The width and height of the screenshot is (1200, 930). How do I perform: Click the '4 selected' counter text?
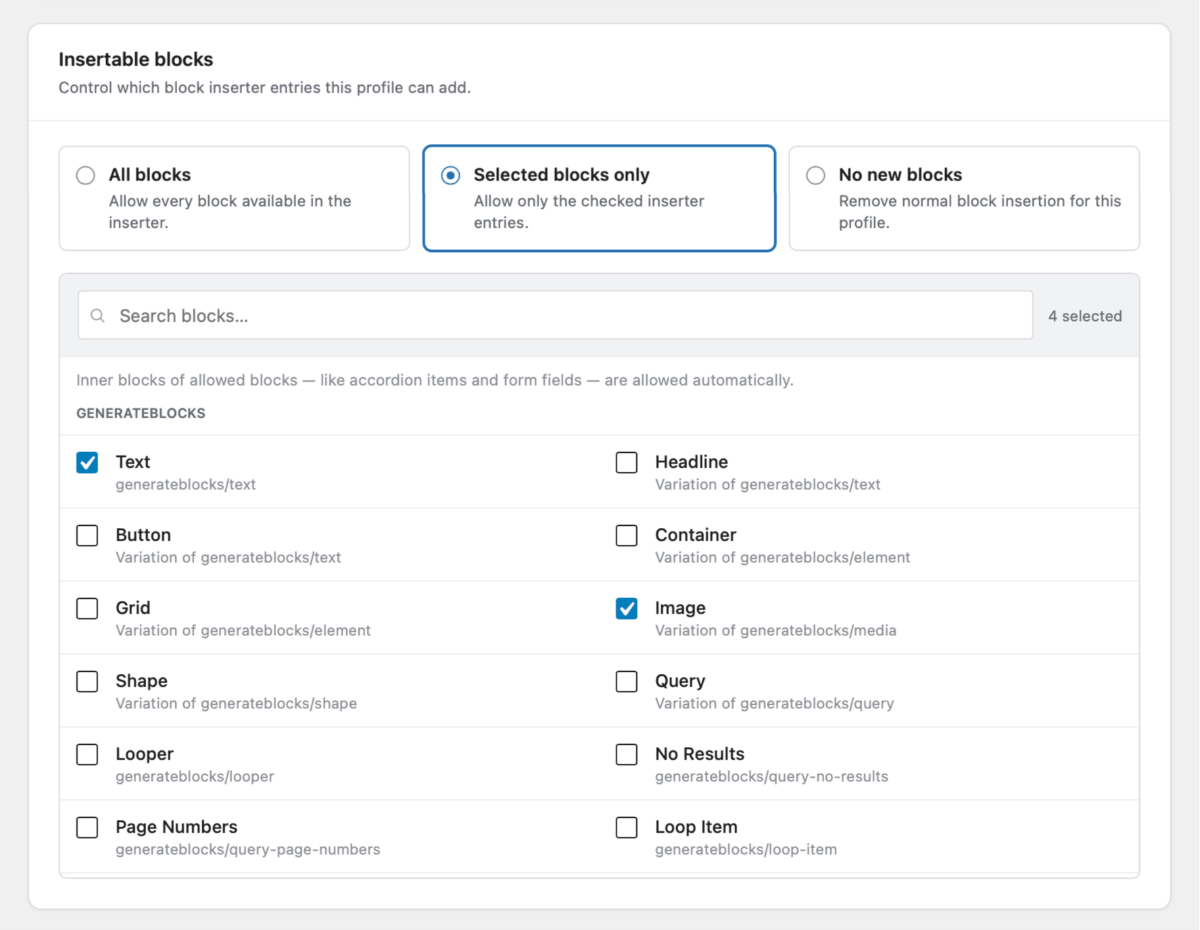click(x=1085, y=316)
